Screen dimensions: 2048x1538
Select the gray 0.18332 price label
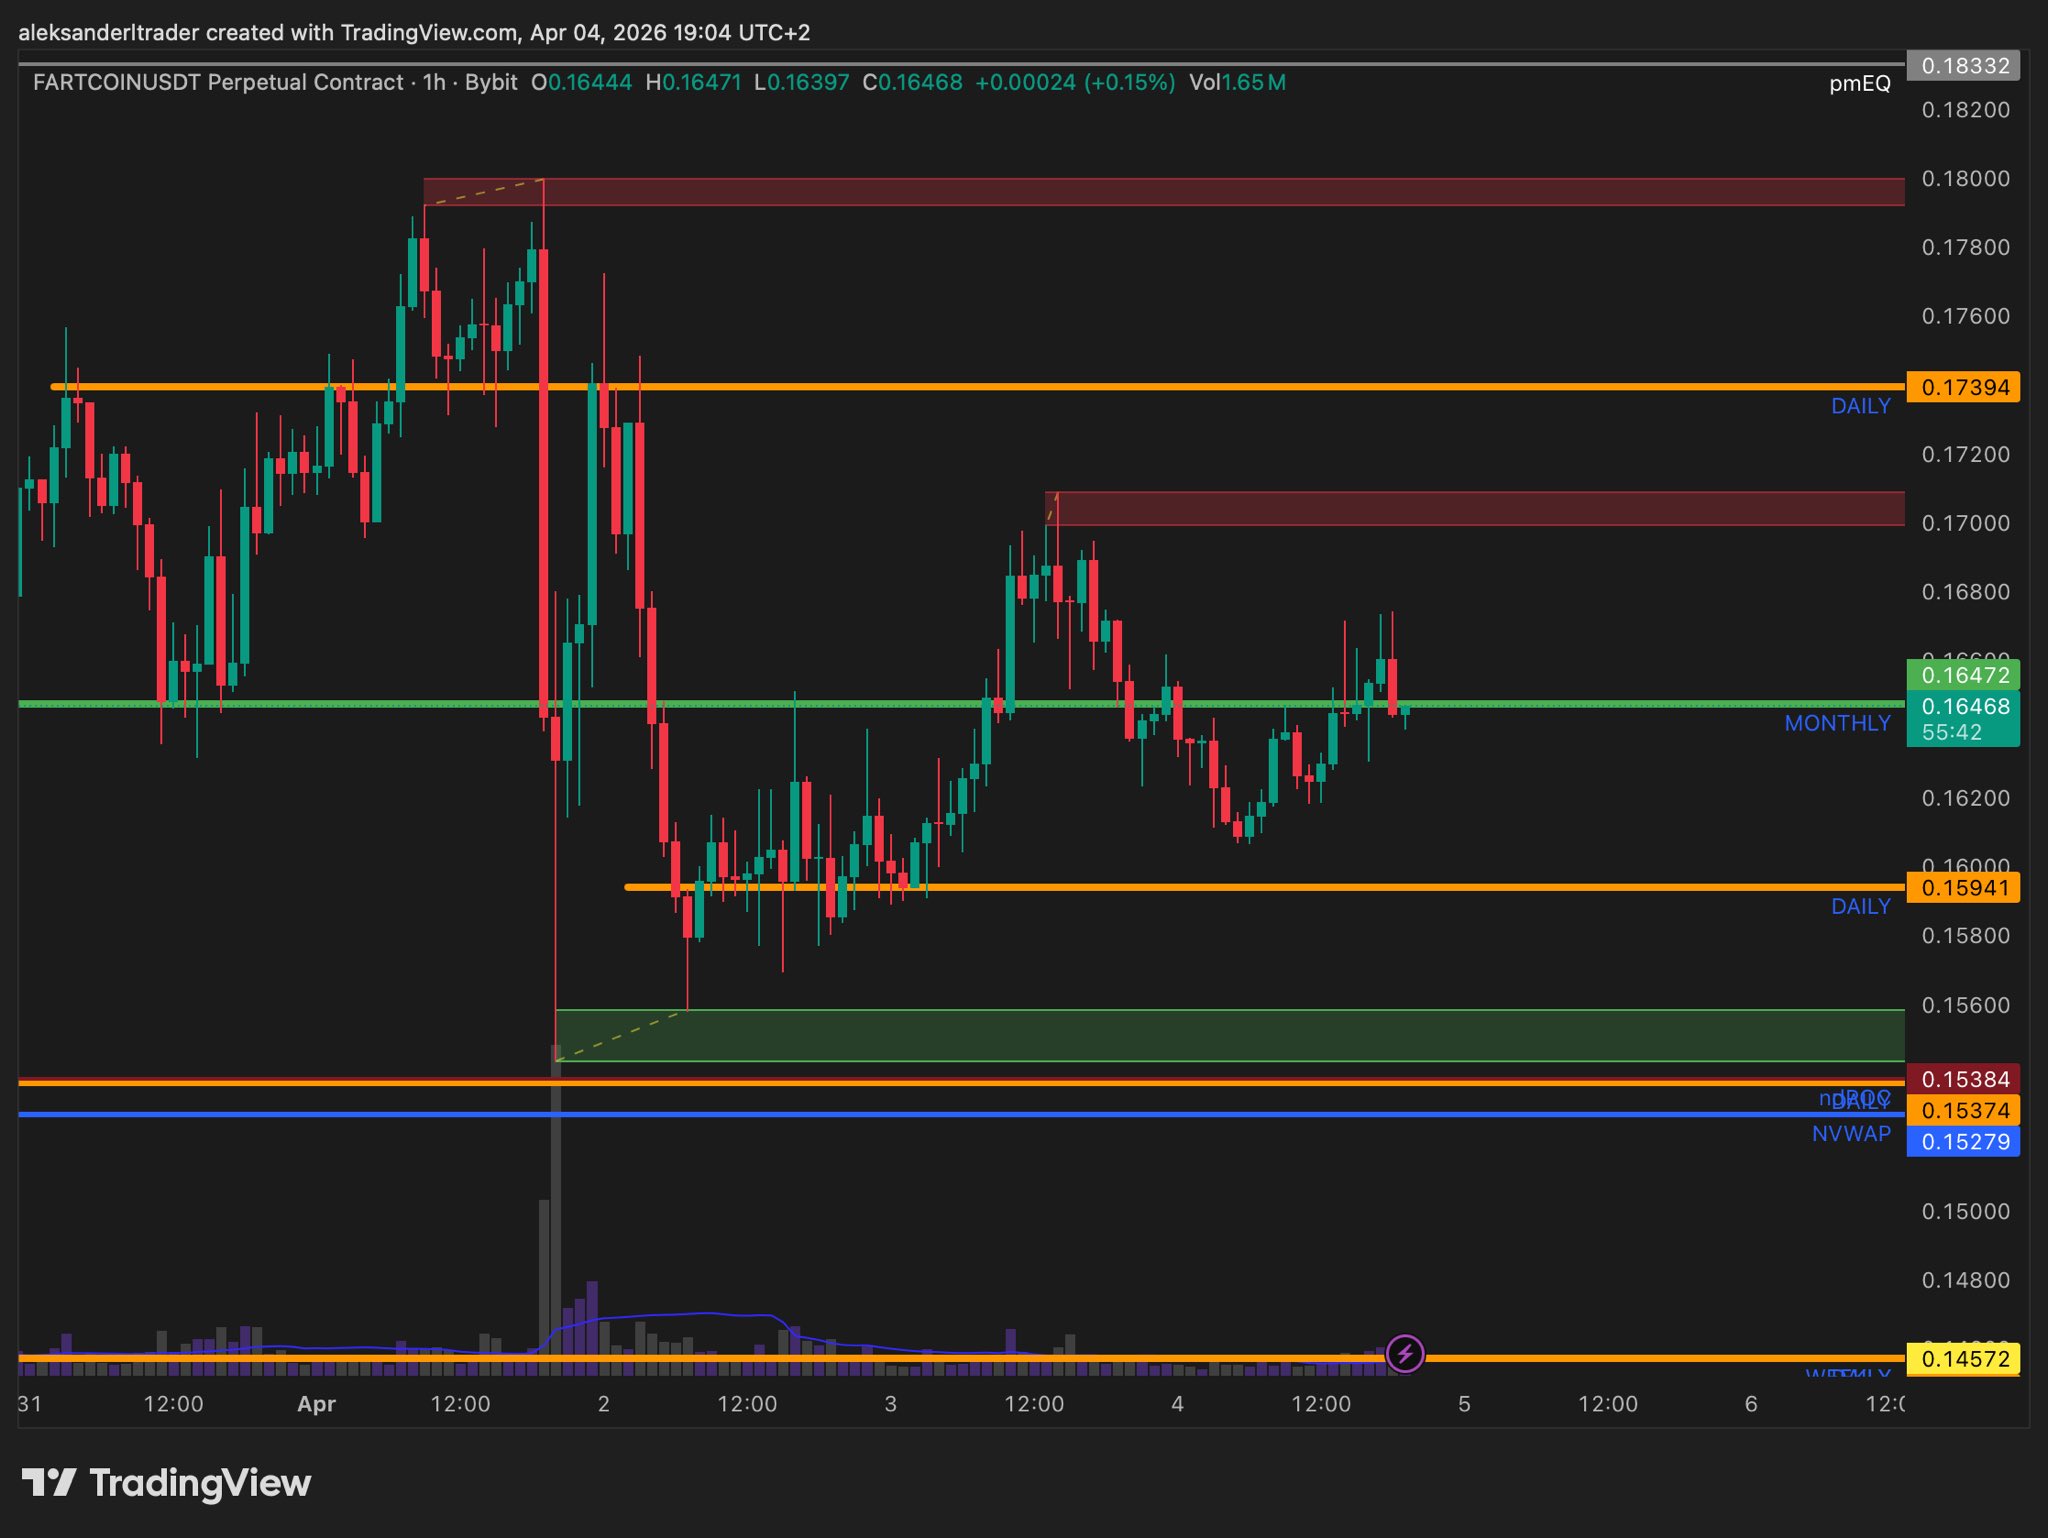point(1963,66)
